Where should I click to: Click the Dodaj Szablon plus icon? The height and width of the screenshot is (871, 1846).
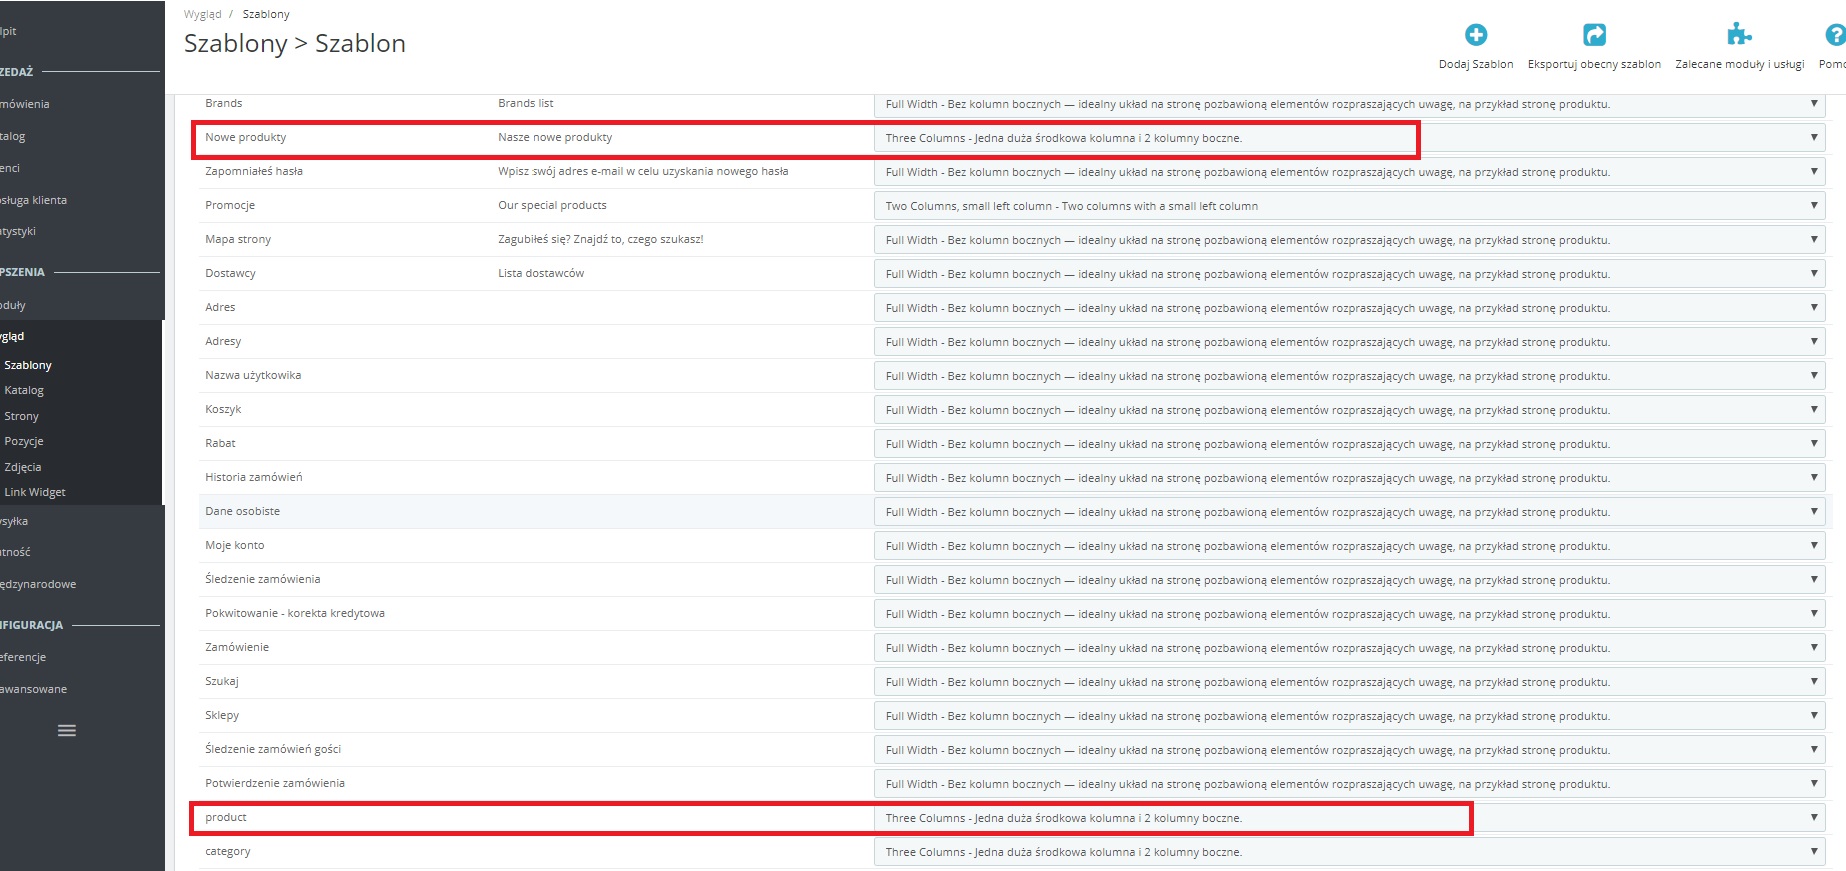[x=1476, y=35]
